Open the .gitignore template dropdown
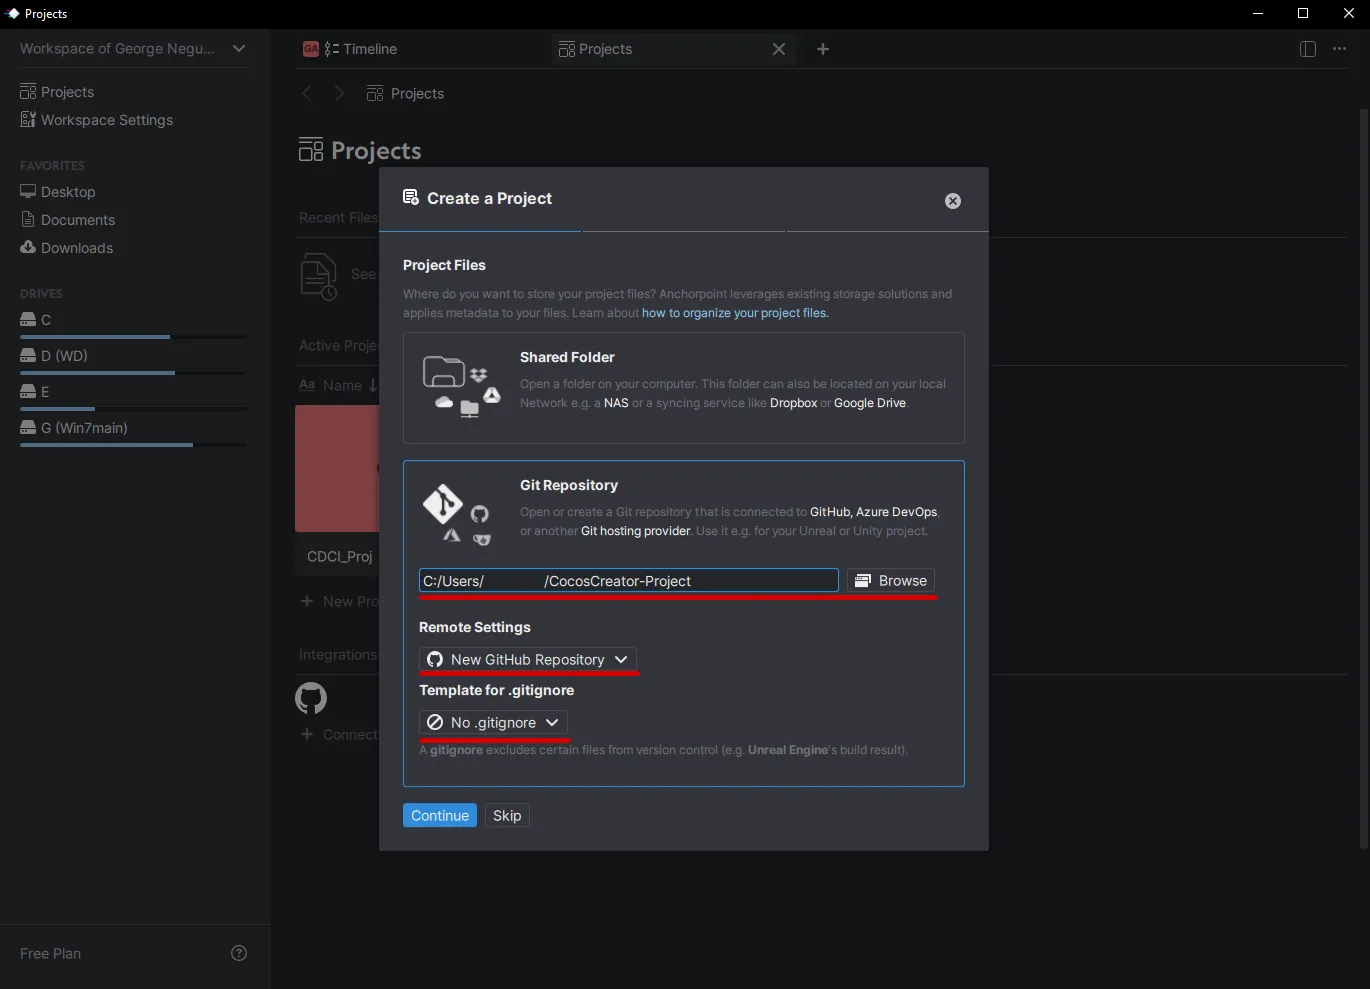Viewport: 1370px width, 989px height. click(493, 722)
